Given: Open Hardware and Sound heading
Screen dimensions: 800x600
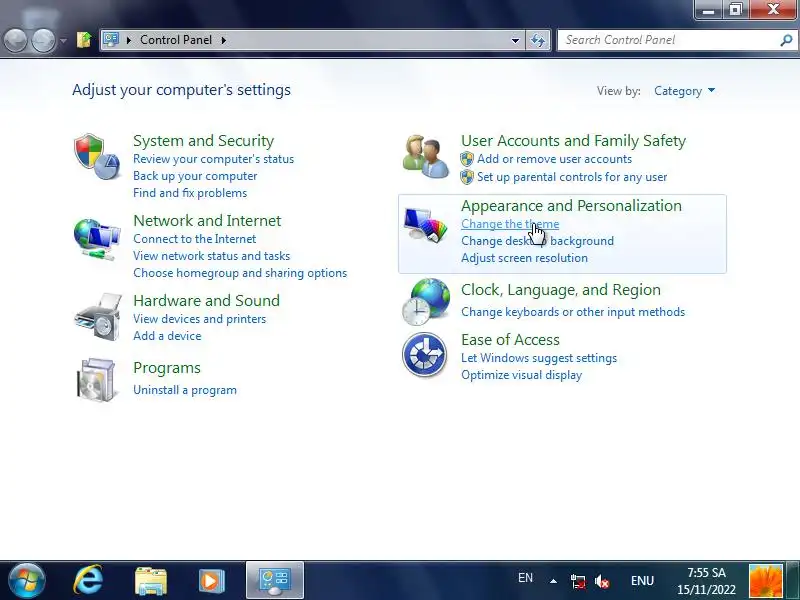Looking at the screenshot, I should (x=206, y=301).
